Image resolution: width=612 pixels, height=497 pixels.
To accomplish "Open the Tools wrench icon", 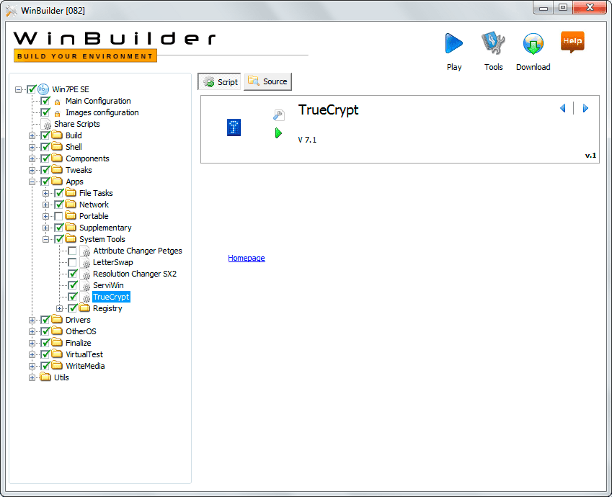I will click(x=493, y=43).
